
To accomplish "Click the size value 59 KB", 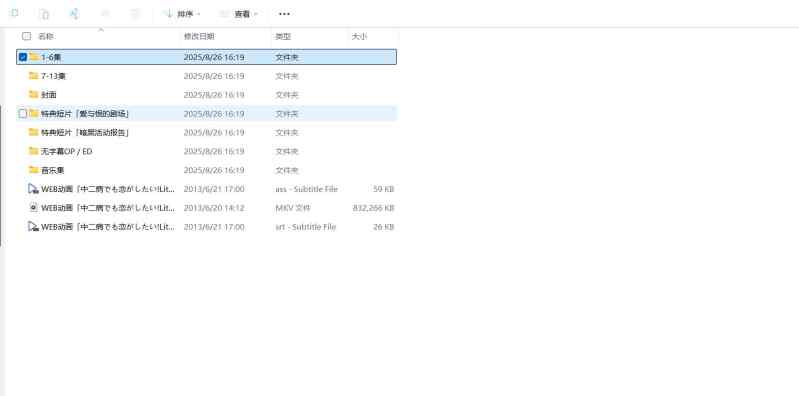I will [384, 189].
